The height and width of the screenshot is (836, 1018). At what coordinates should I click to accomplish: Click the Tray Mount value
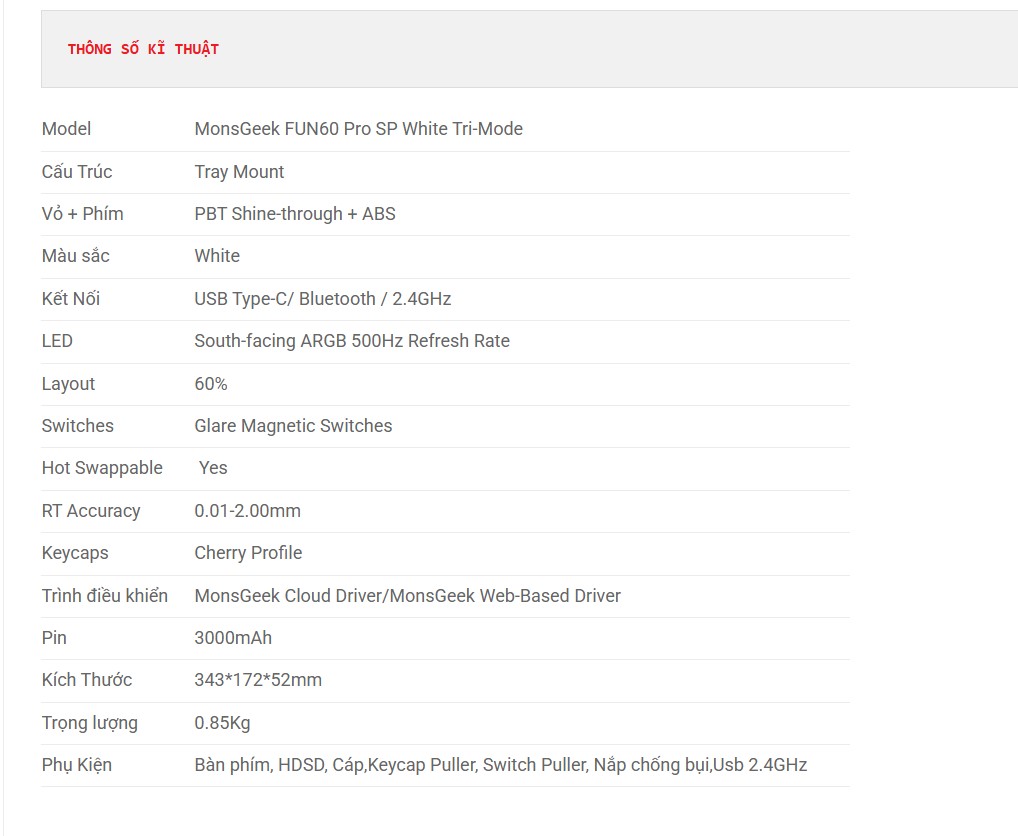[239, 171]
